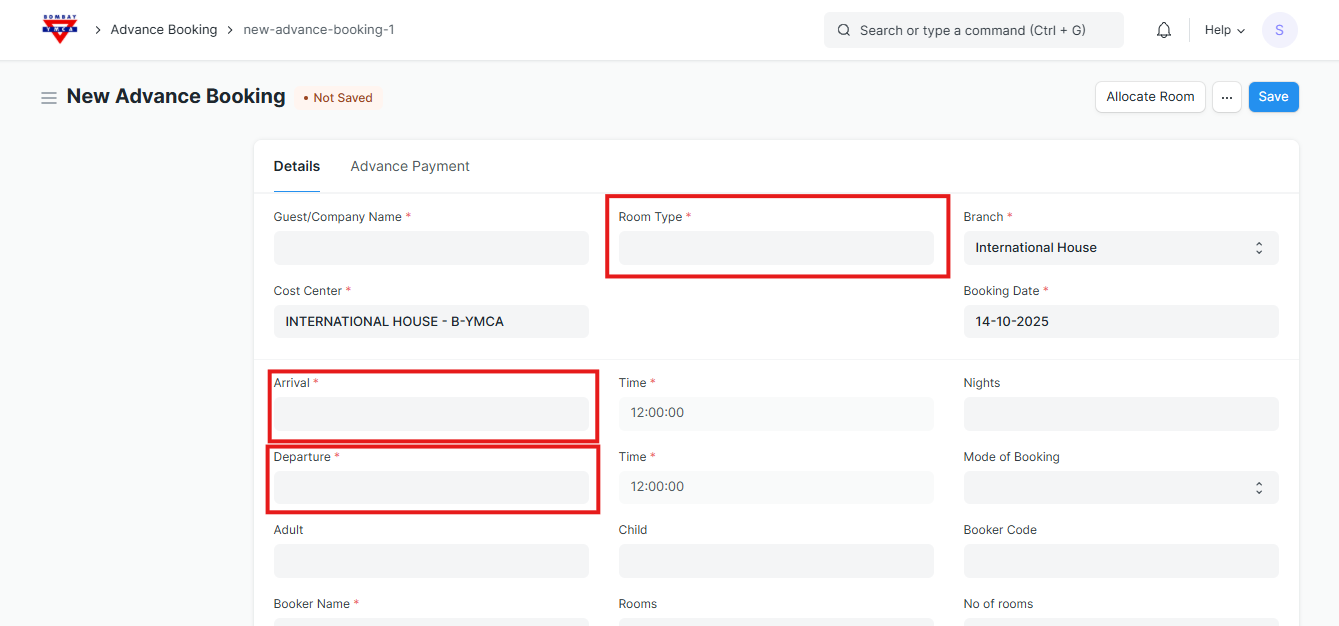This screenshot has height=626, width=1339.
Task: Open the notifications bell icon
Action: tap(1163, 30)
